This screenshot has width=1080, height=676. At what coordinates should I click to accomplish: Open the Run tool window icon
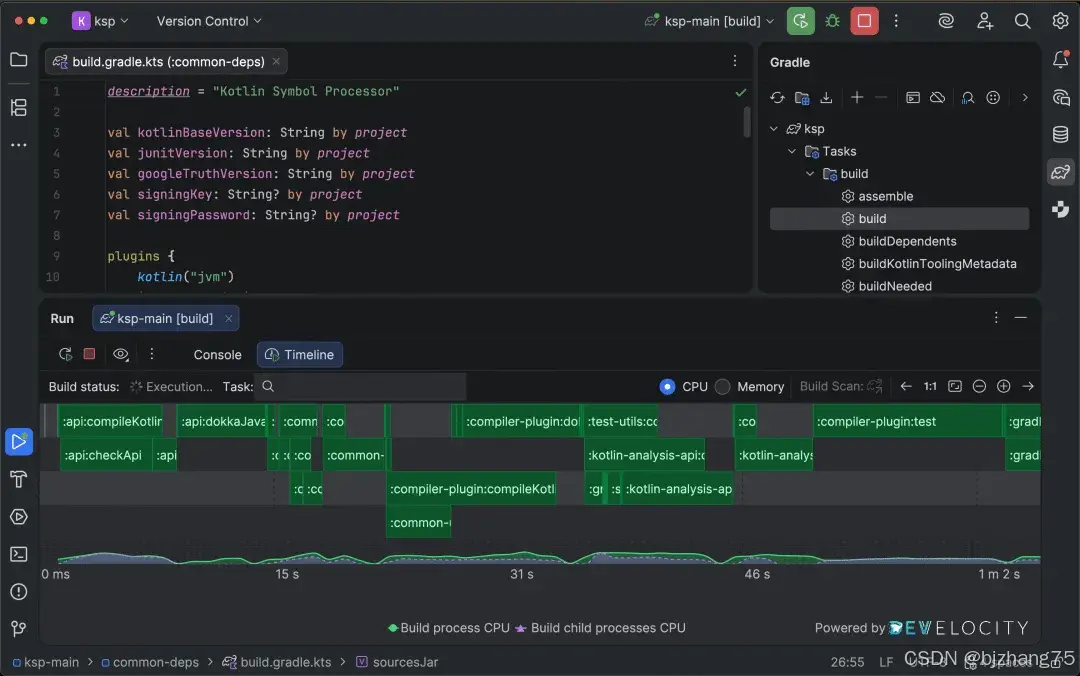tap(19, 442)
